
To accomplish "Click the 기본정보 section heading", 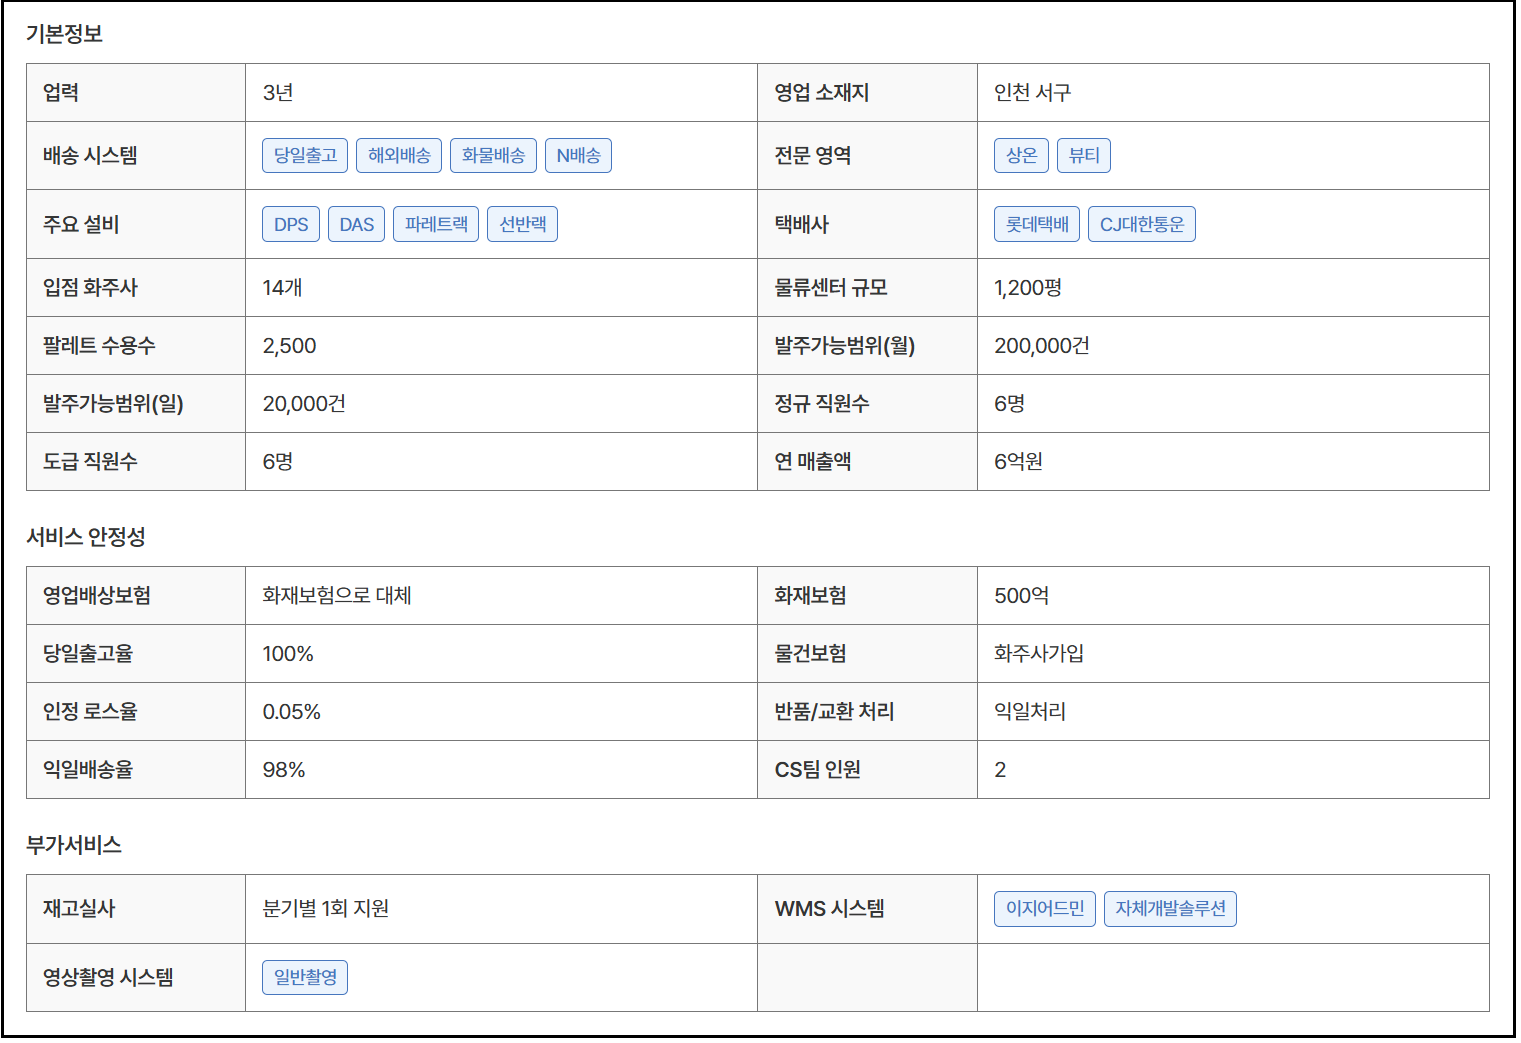I will pos(65,34).
